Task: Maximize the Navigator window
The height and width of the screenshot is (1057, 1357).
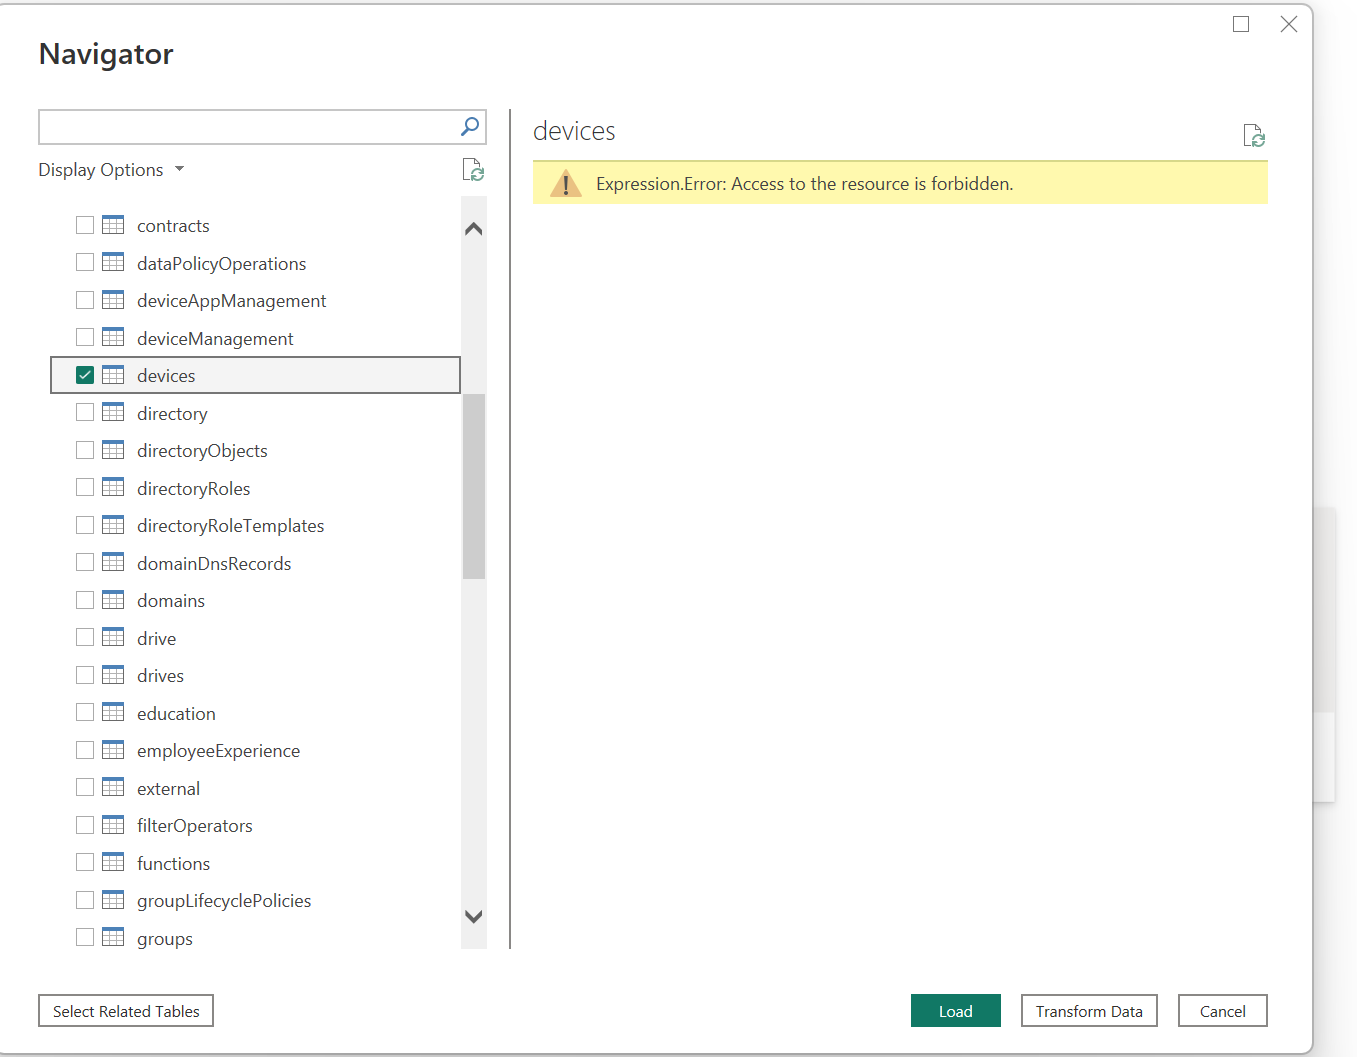Action: pyautogui.click(x=1241, y=24)
